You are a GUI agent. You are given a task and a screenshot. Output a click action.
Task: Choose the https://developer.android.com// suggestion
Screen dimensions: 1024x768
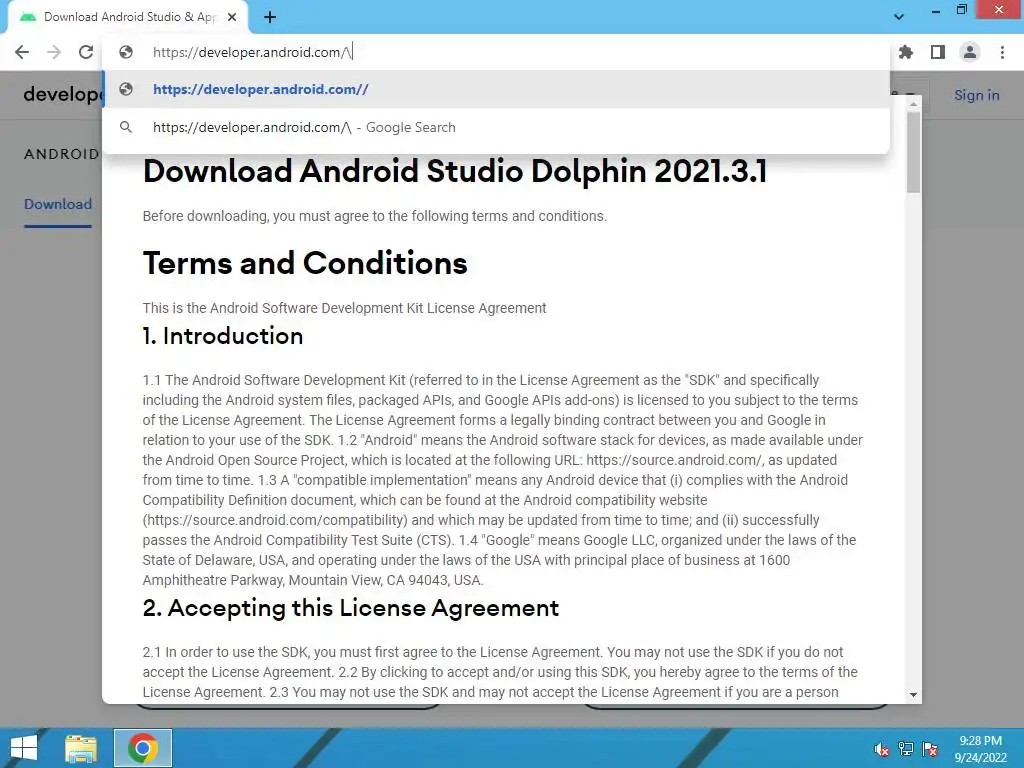point(496,89)
